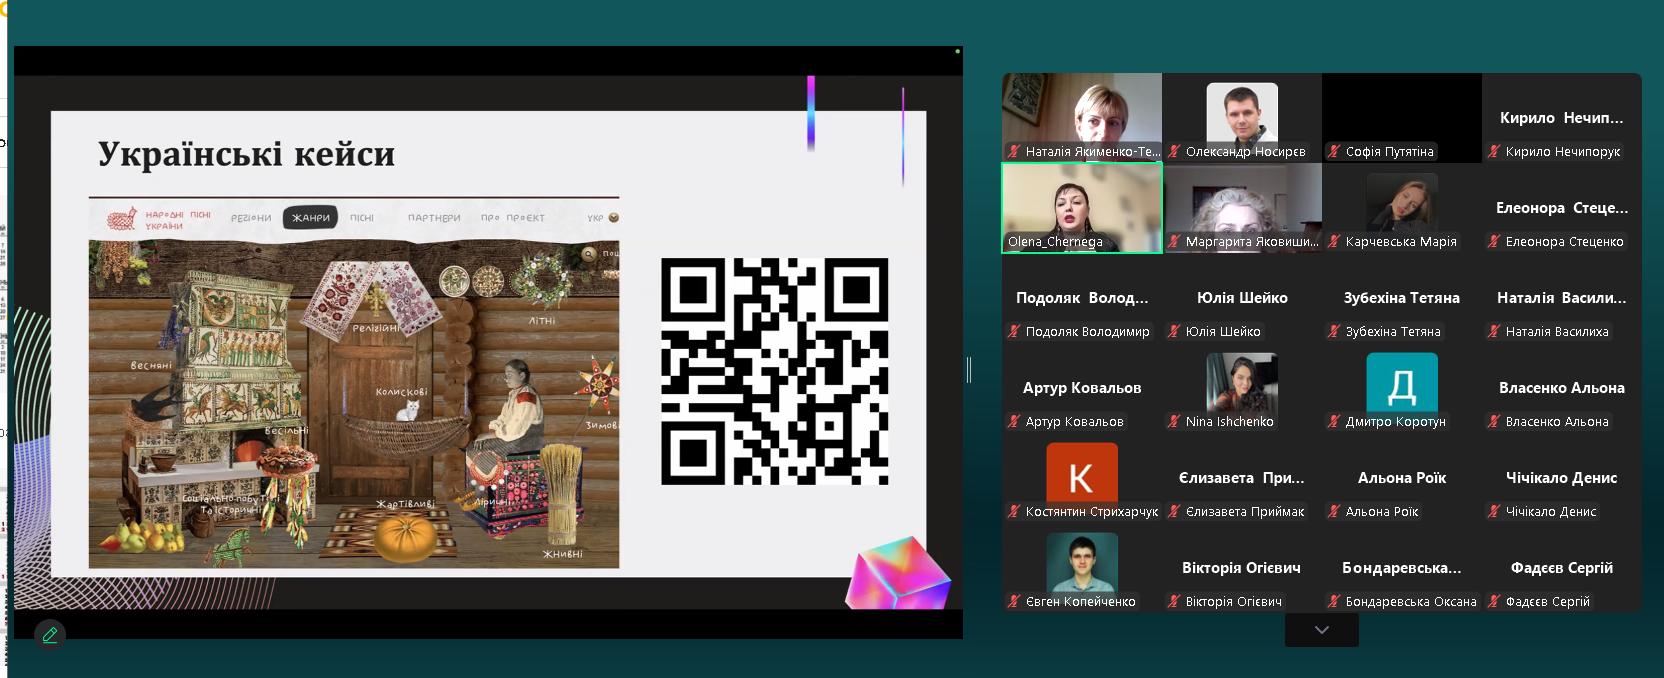Click the Релігійні genre label

375,328
